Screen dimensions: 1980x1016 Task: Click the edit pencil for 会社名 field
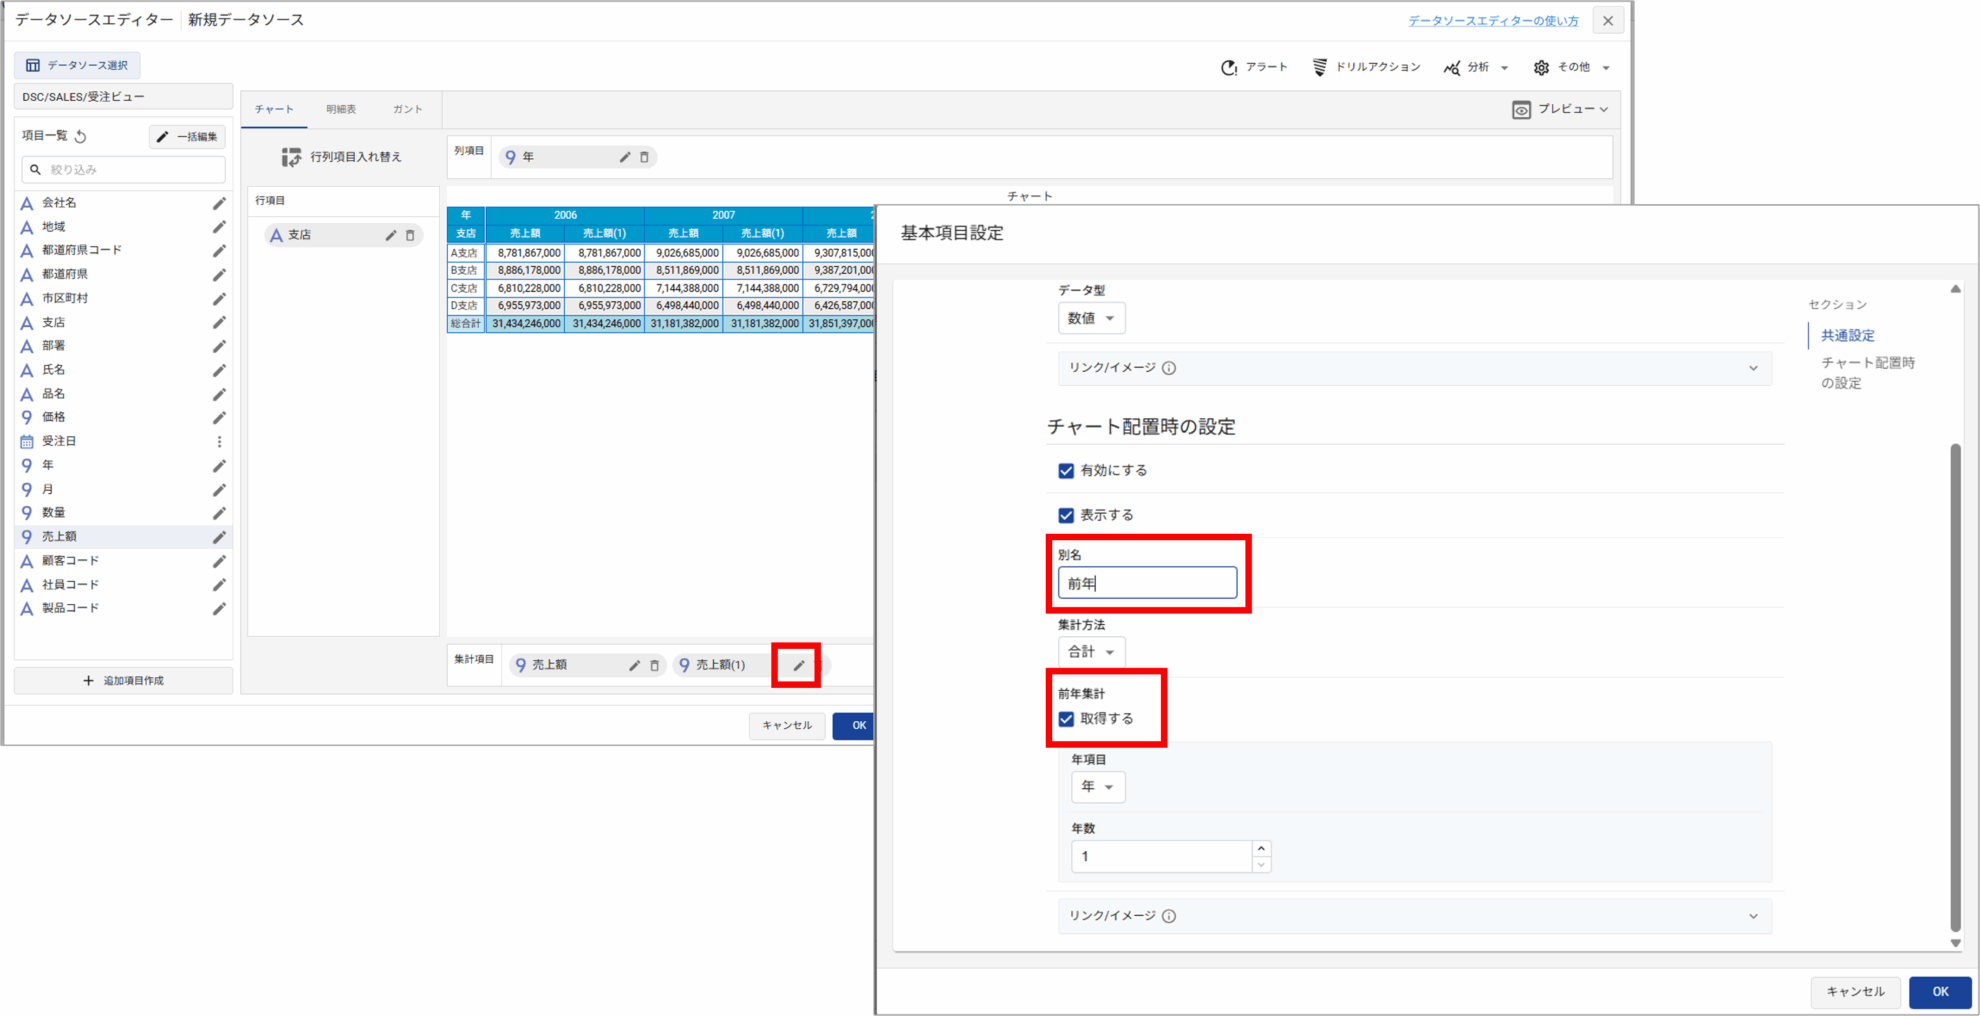(219, 203)
